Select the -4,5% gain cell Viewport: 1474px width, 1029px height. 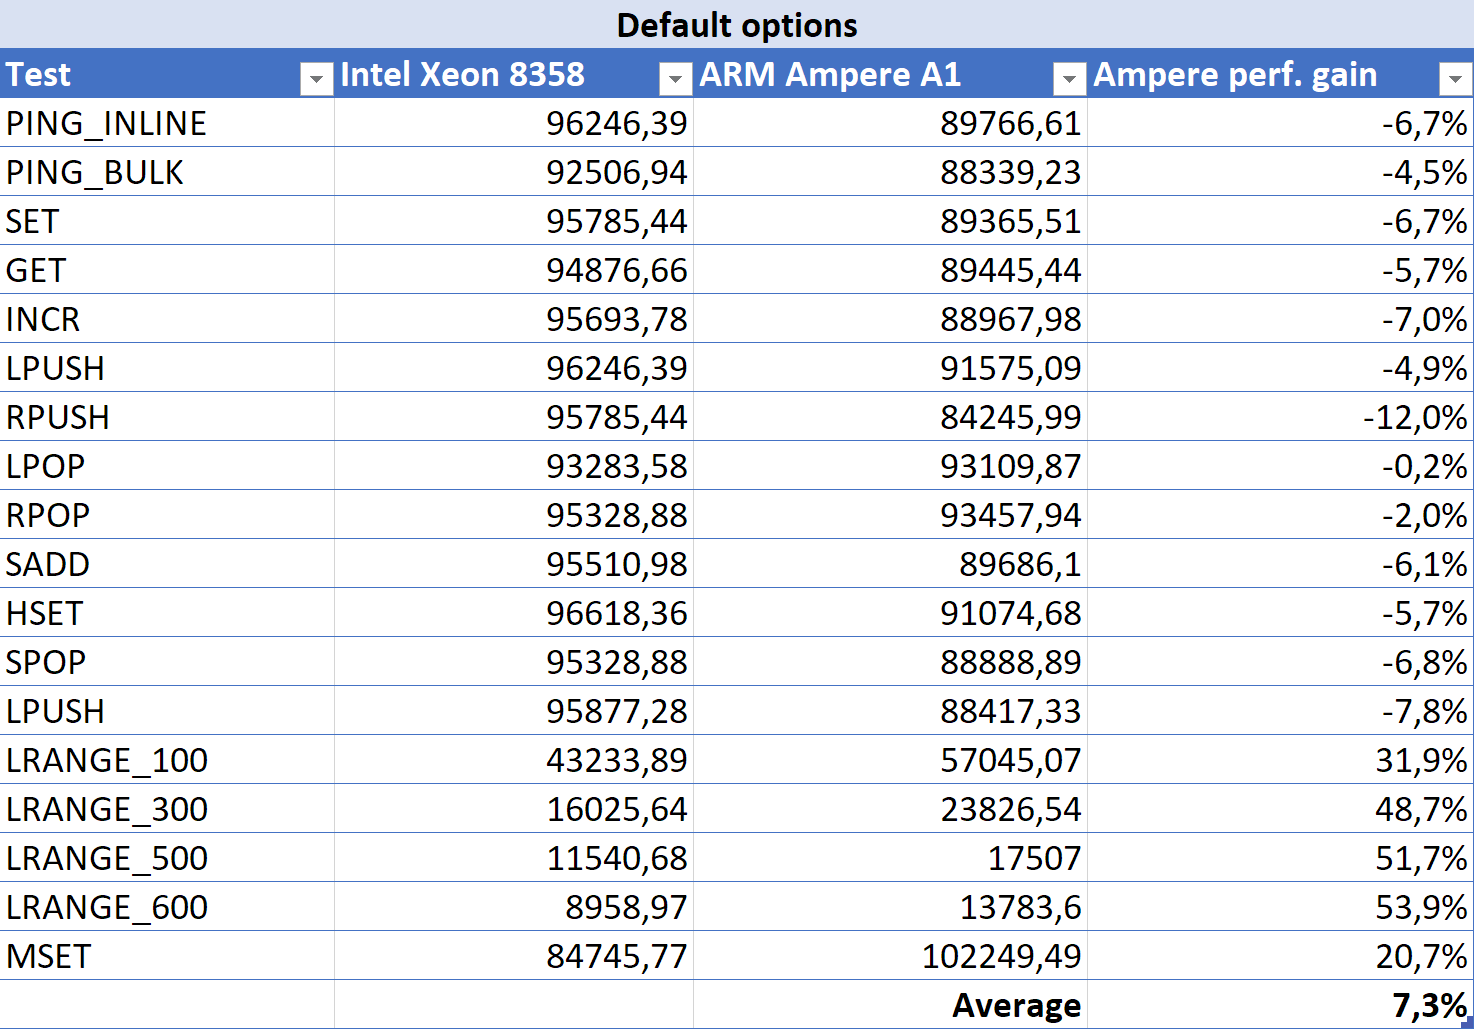click(x=1280, y=172)
